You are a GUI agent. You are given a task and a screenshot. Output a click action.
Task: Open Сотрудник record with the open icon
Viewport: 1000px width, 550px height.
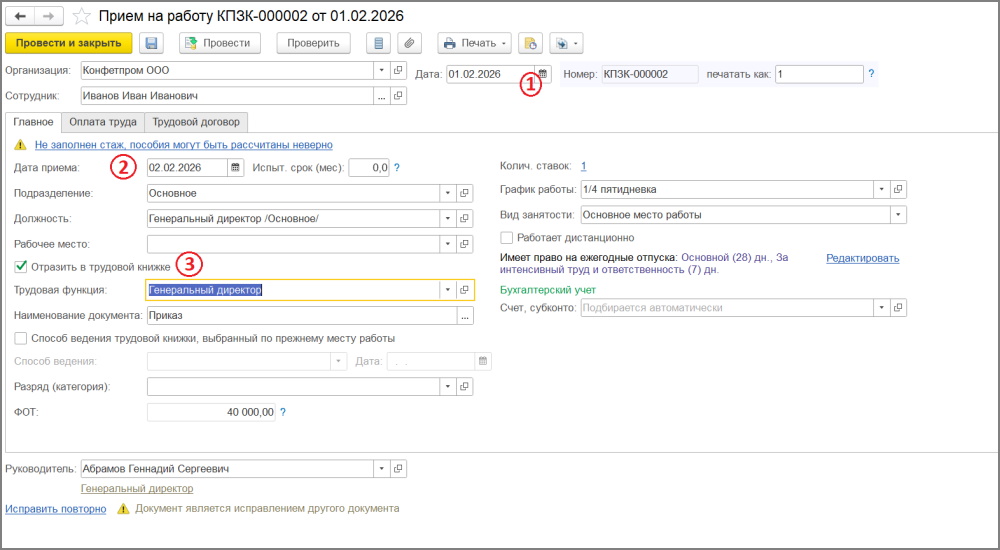pyautogui.click(x=398, y=96)
